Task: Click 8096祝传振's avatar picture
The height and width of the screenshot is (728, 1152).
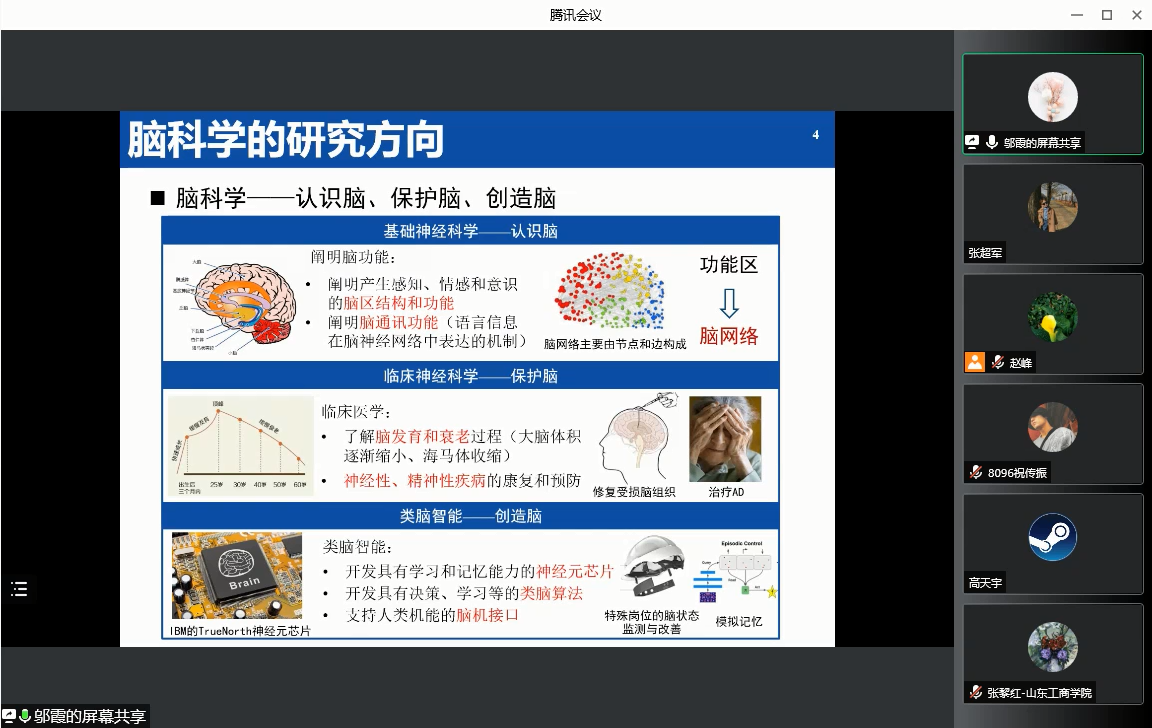Action: (1052, 427)
